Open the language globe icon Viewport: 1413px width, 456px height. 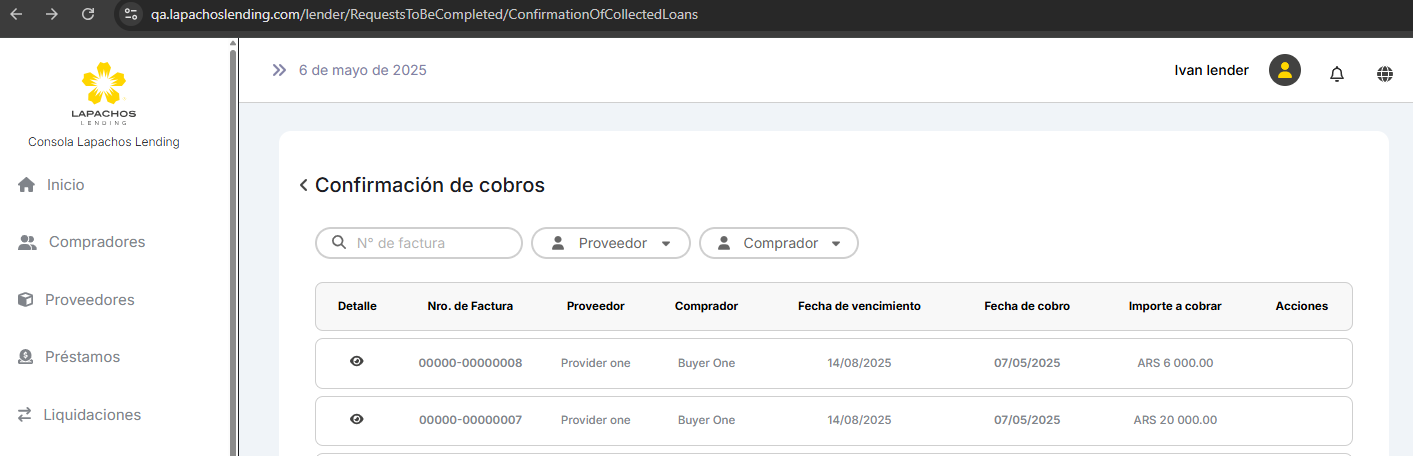[1385, 73]
